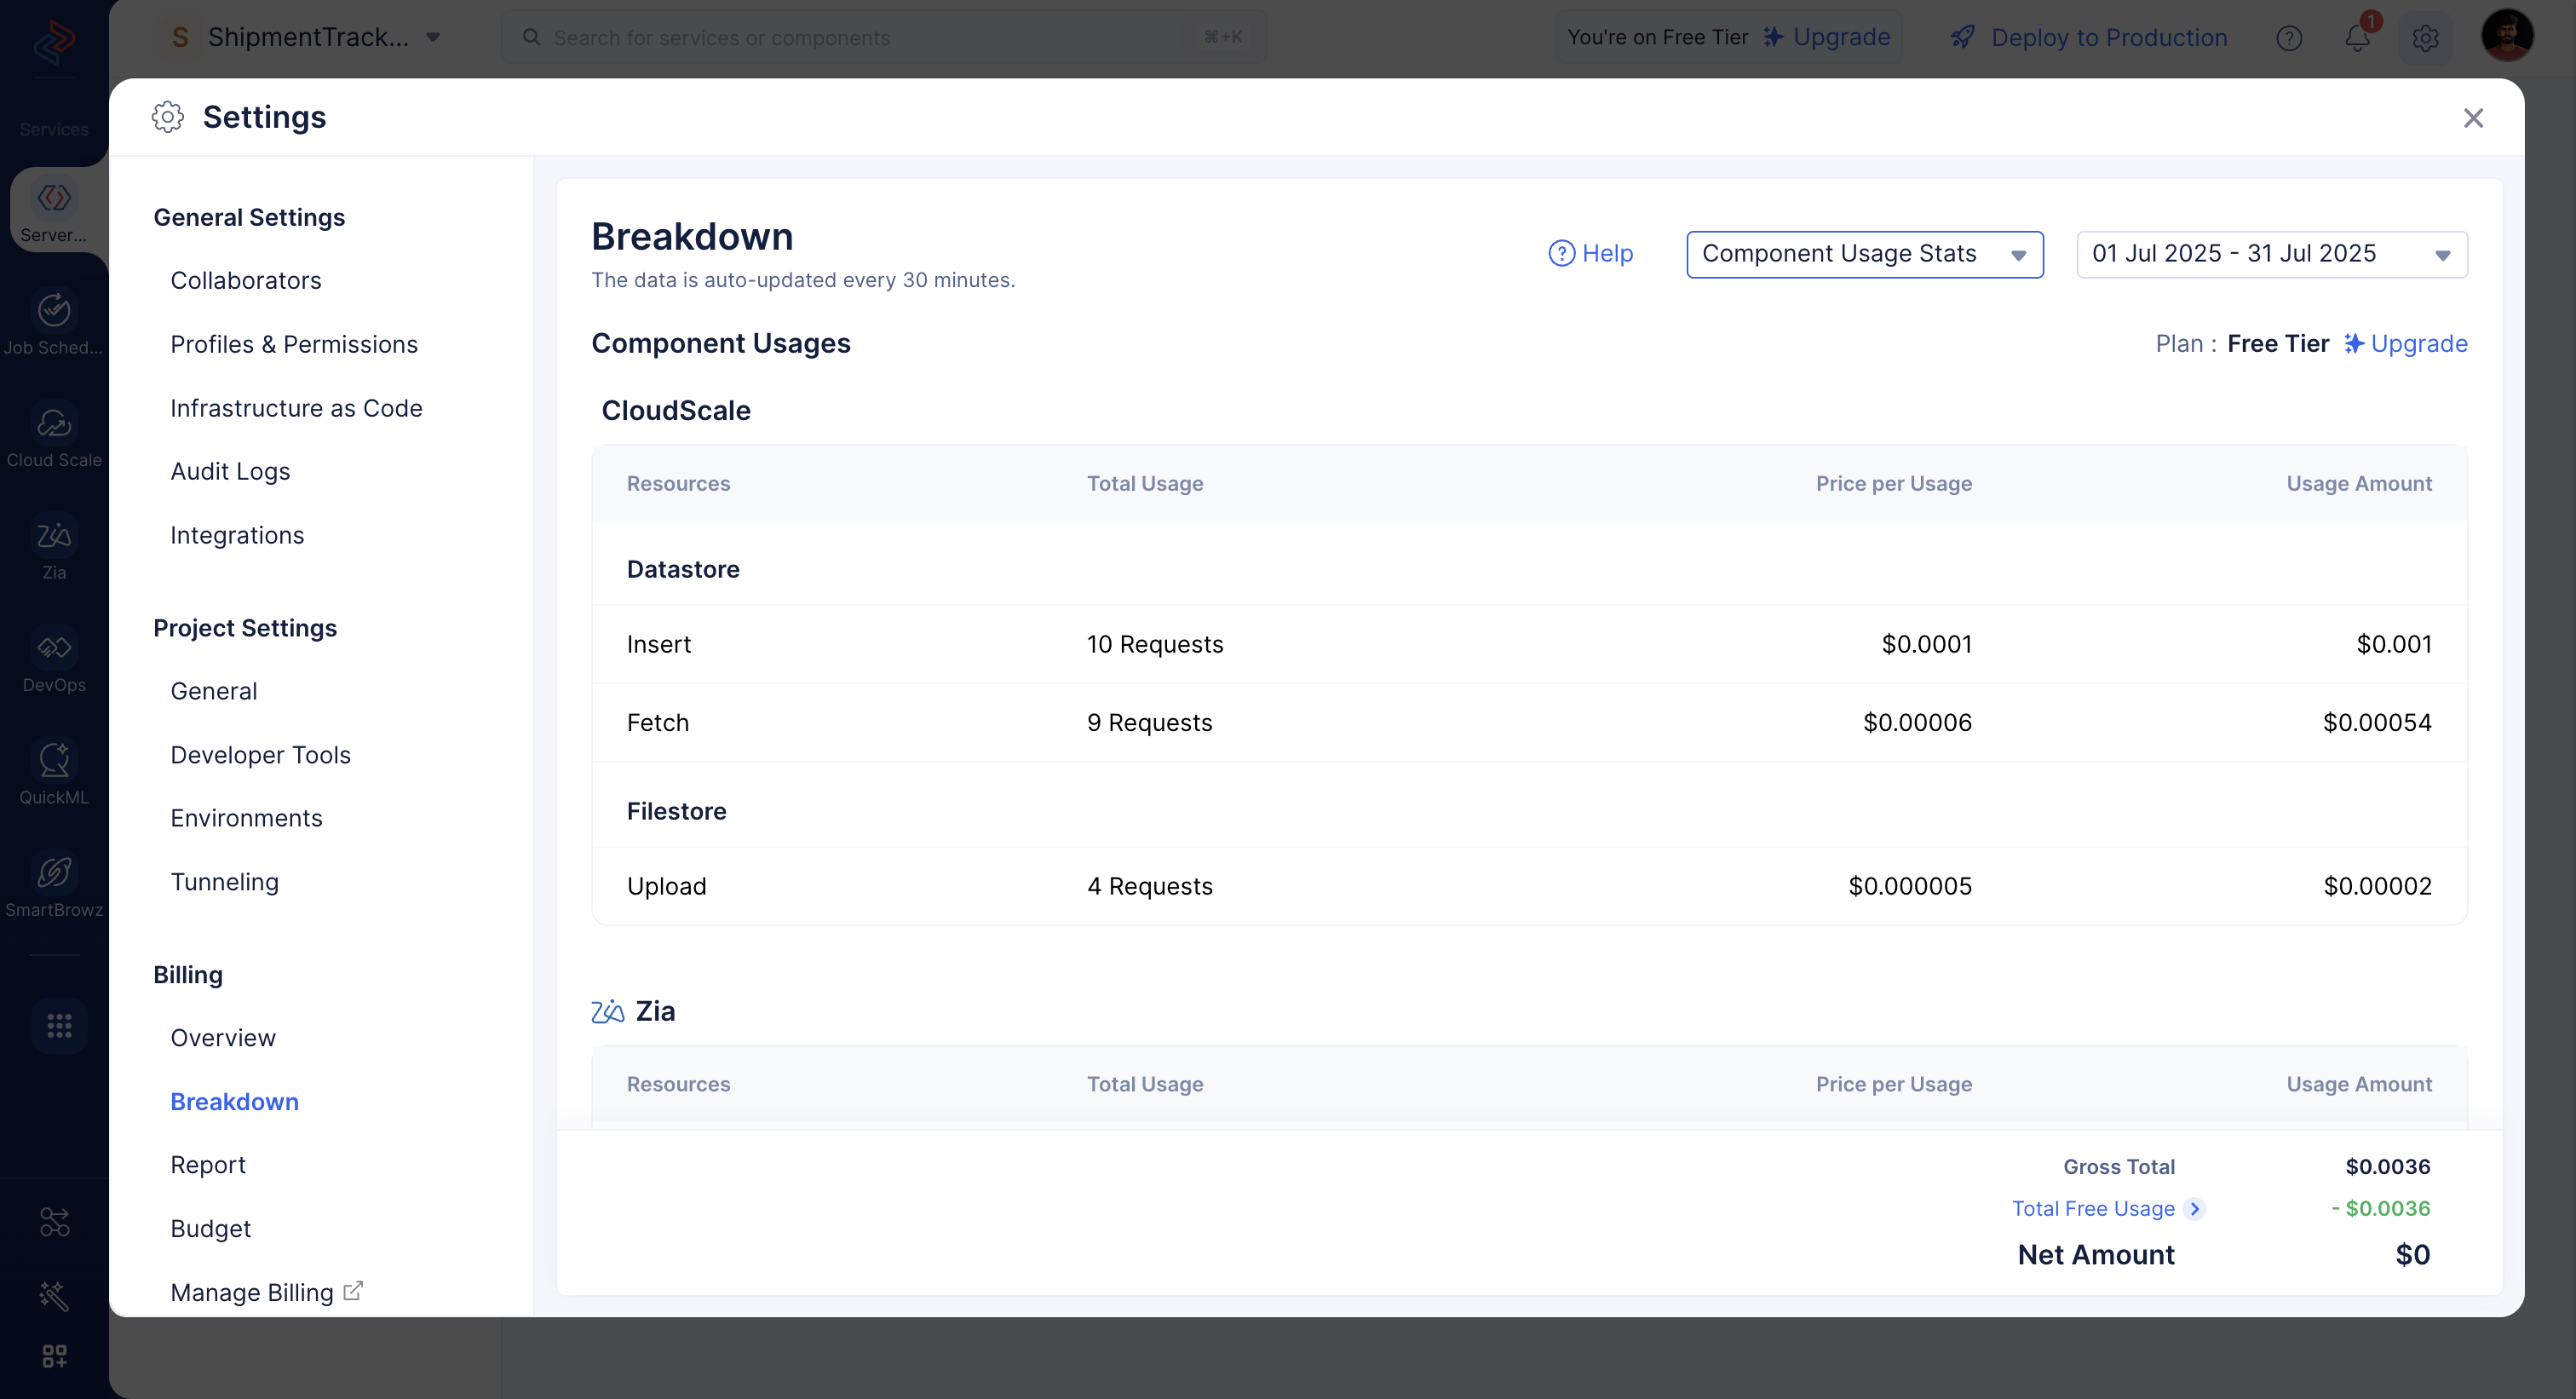Click the Net Amount $0 value
The image size is (2576, 1399).
[x=2413, y=1254]
